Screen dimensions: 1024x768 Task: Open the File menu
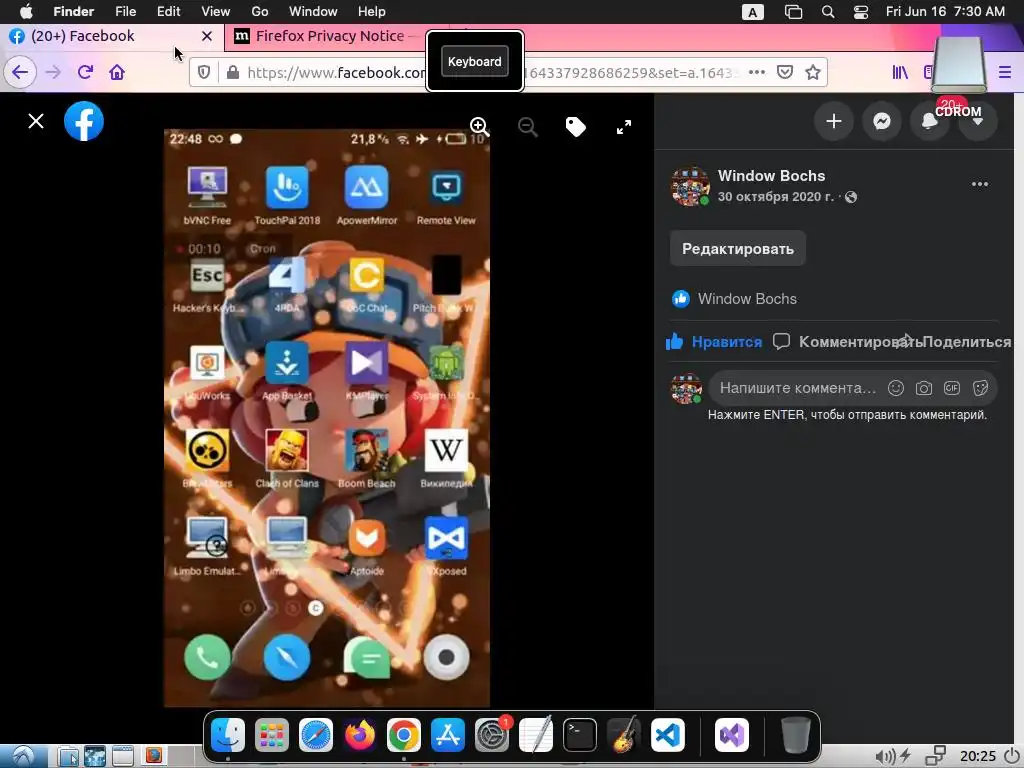[x=125, y=11]
